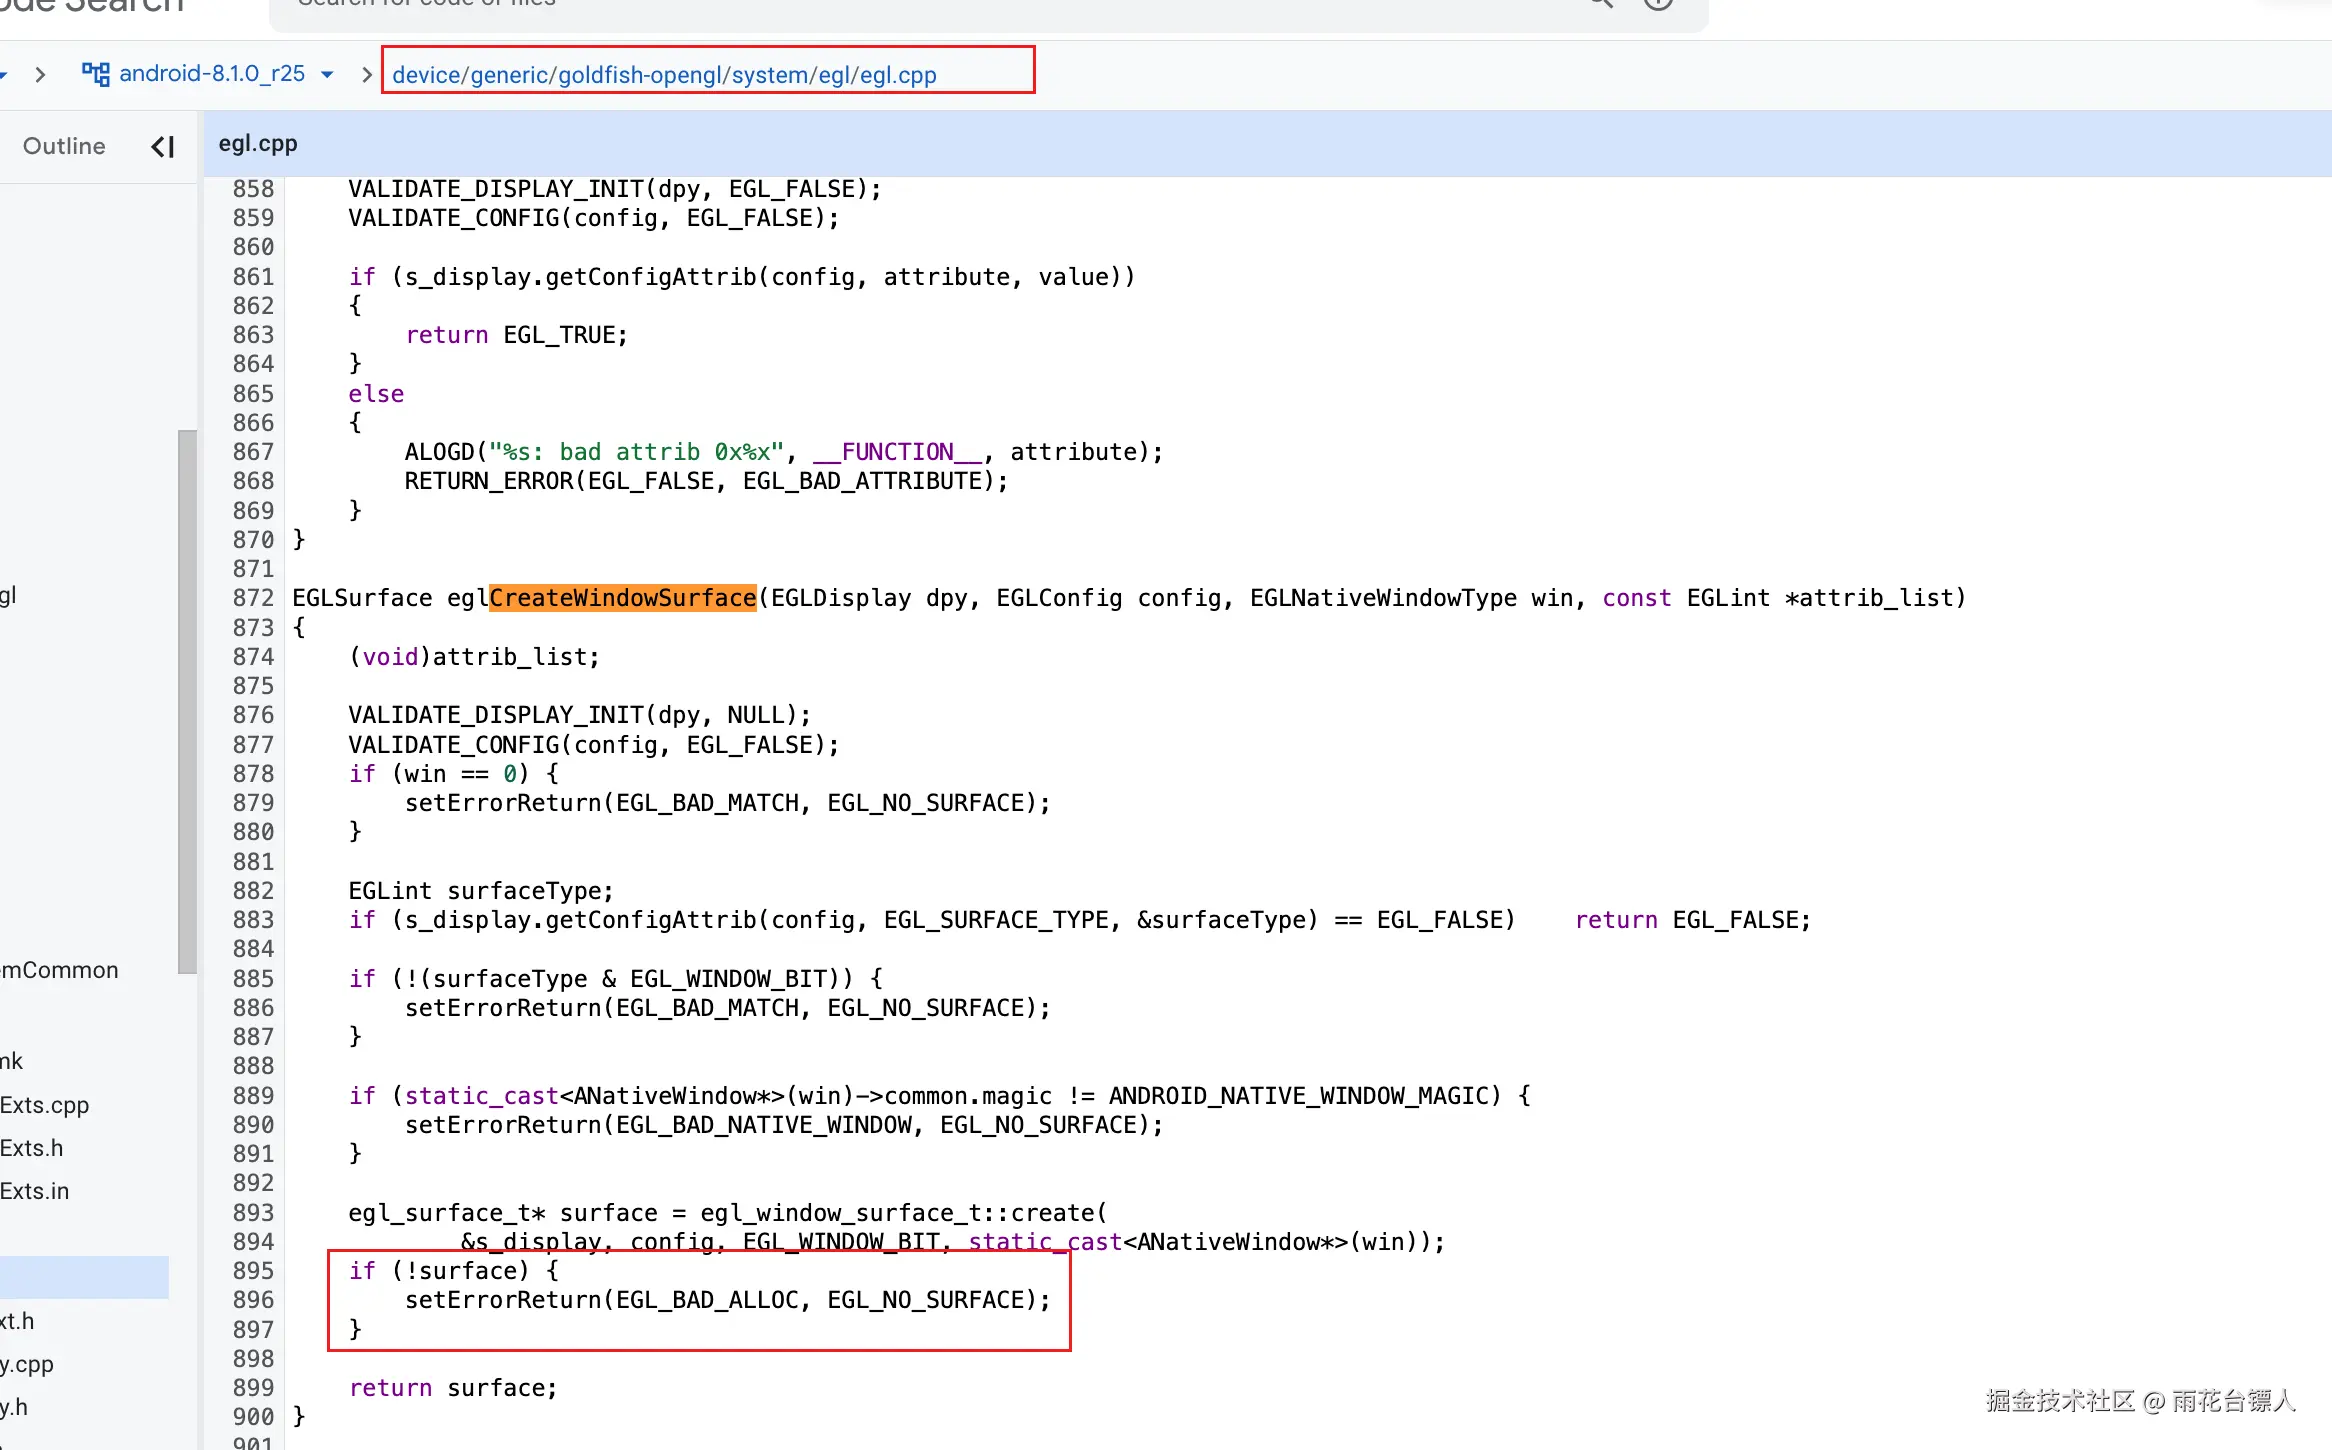Collapse the Outline side panel

coord(163,147)
